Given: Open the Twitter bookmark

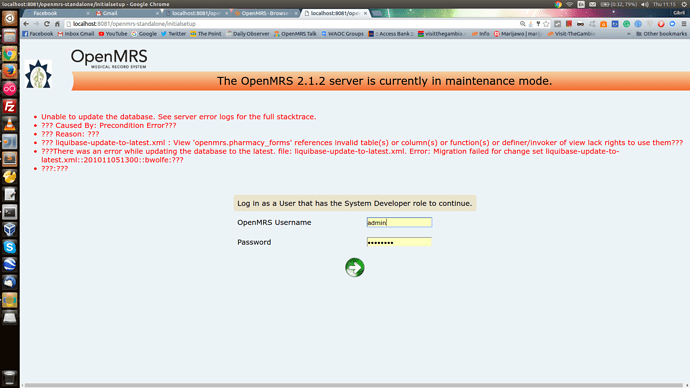Looking at the screenshot, I should tap(173, 33).
